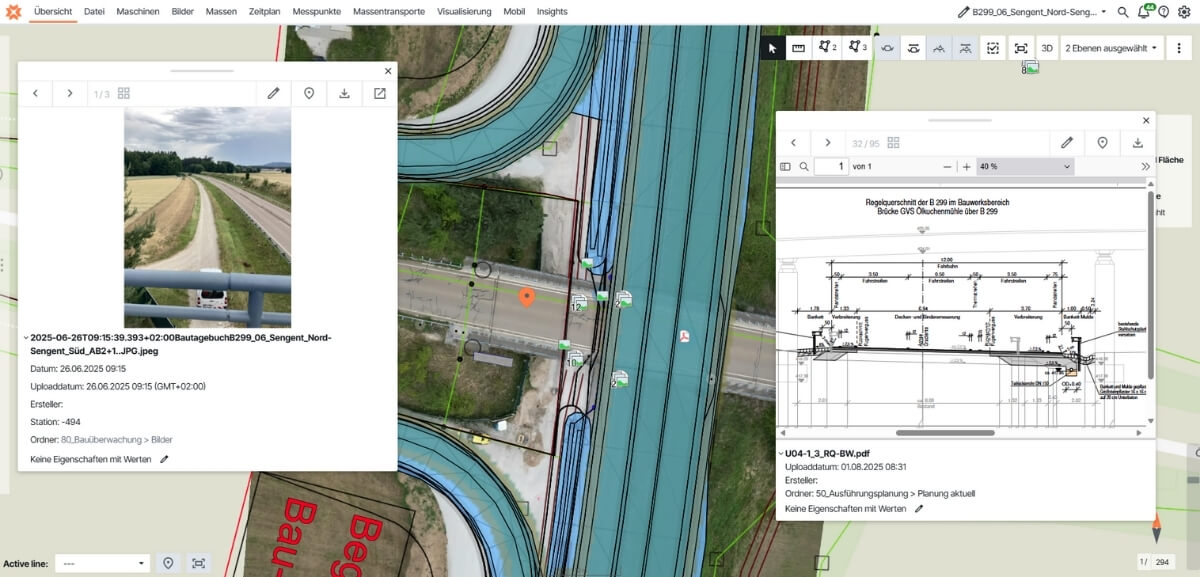Image resolution: width=1200 pixels, height=577 pixels.
Task: Show PDF location on map pin icon
Action: click(x=1102, y=143)
